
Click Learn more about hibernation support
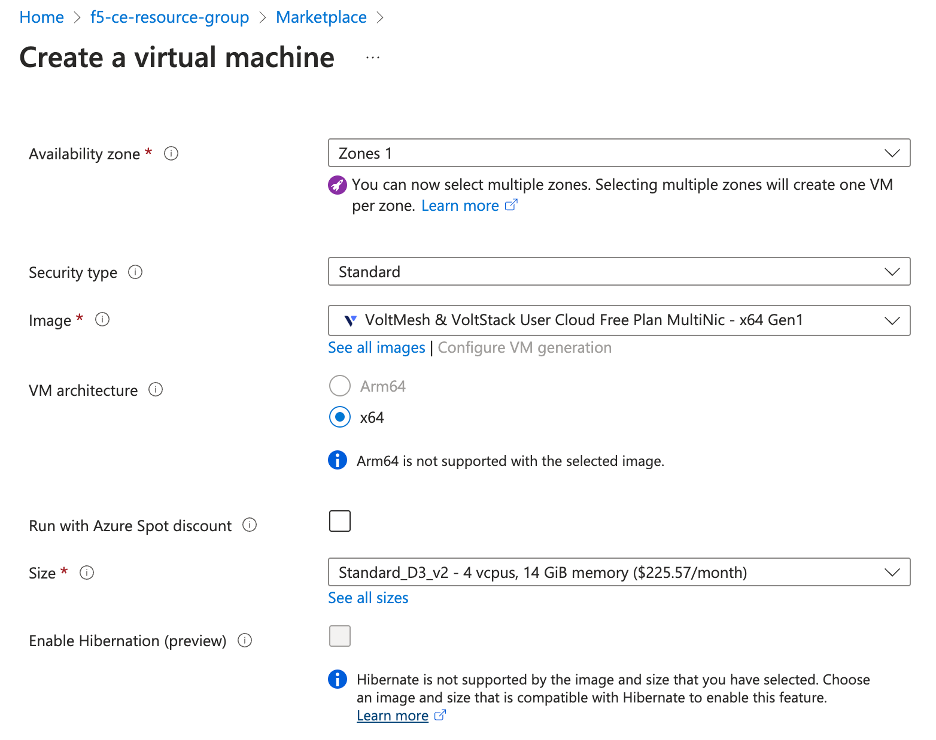tap(394, 715)
